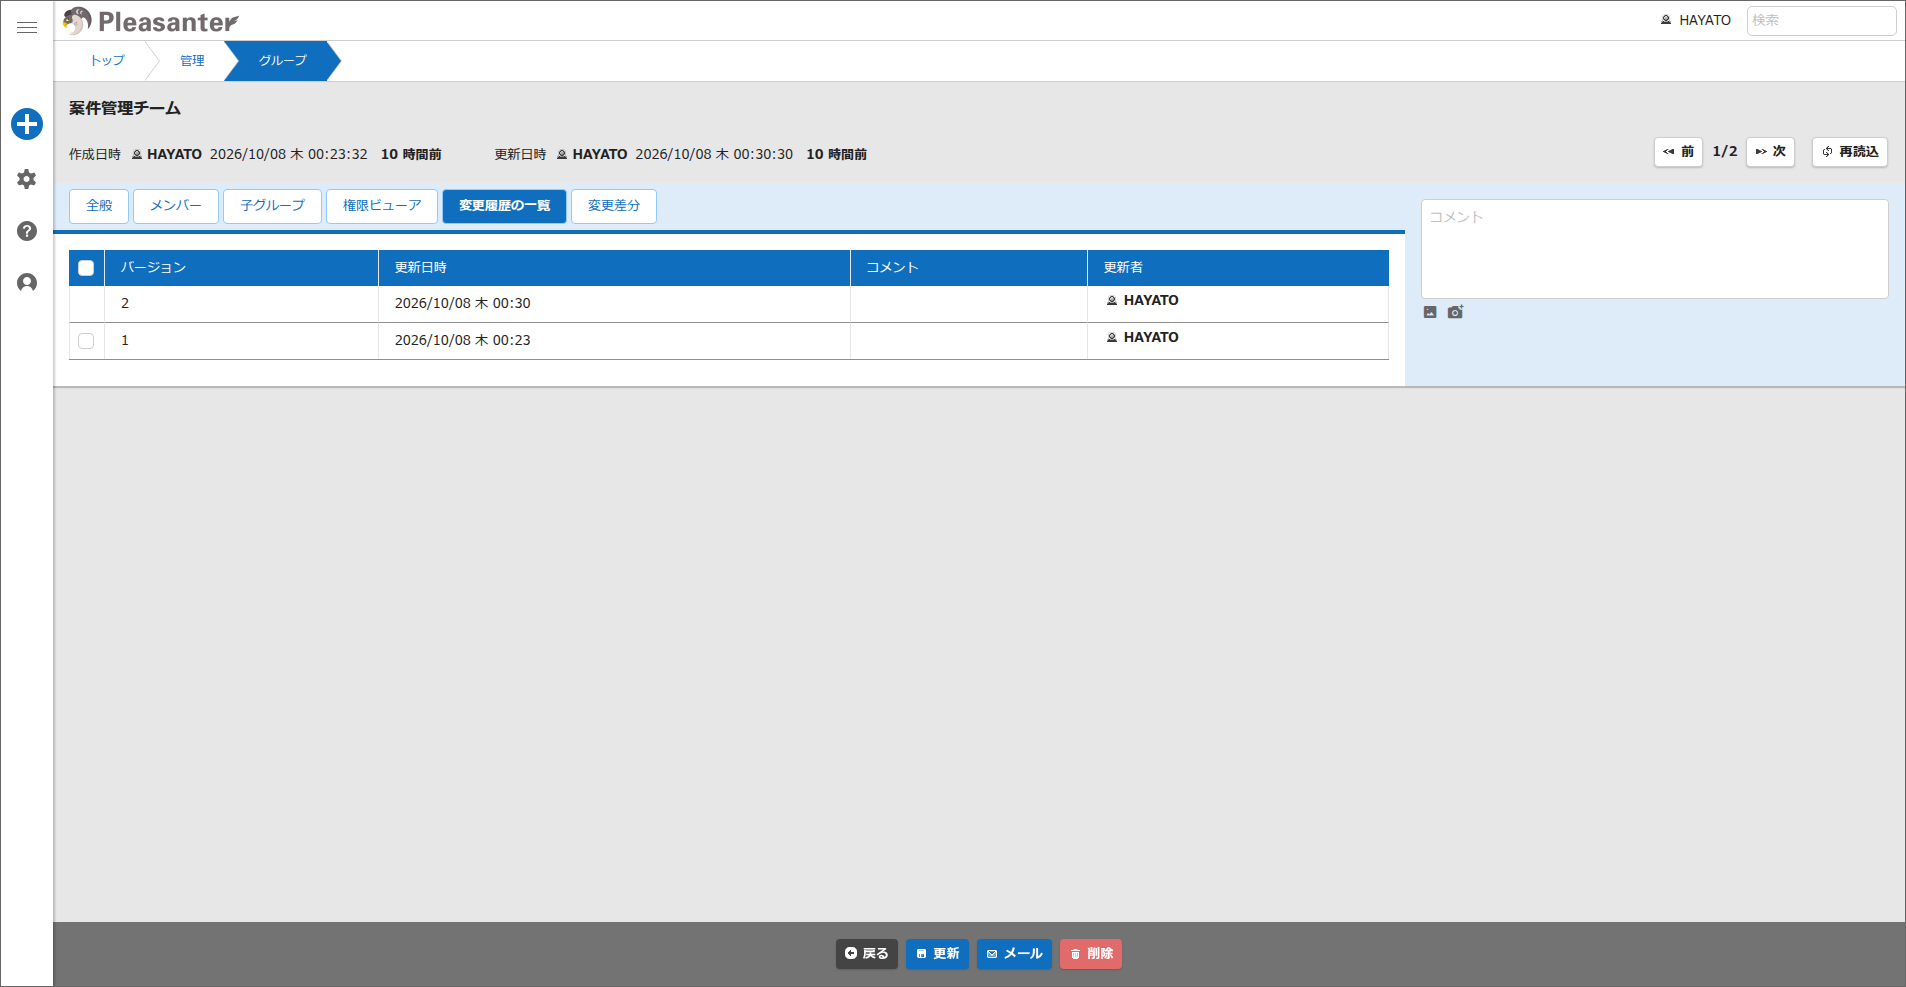1906x987 pixels.
Task: Go to 管理 breadcrumb
Action: (192, 61)
